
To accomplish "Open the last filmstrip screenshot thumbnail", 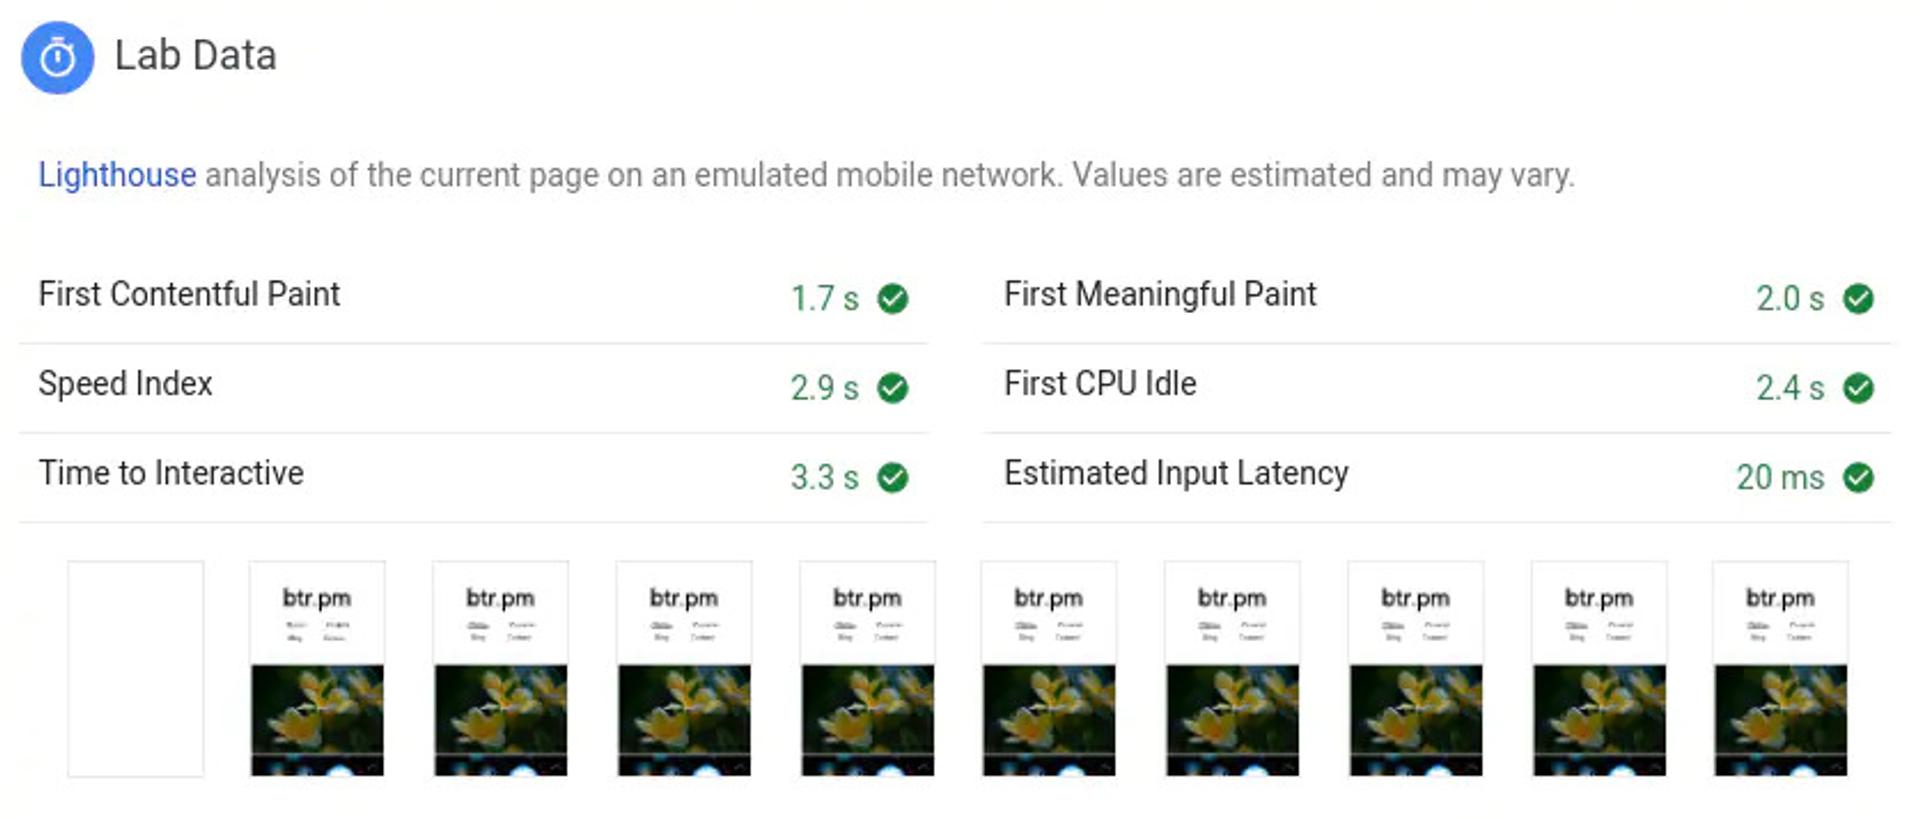I will pyautogui.click(x=1780, y=668).
